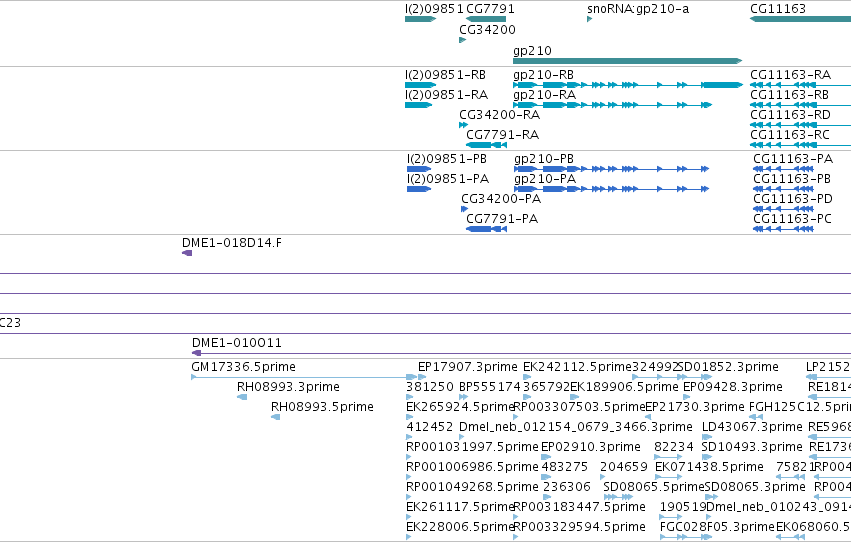Click transcript CG11163-RD

click(801, 125)
